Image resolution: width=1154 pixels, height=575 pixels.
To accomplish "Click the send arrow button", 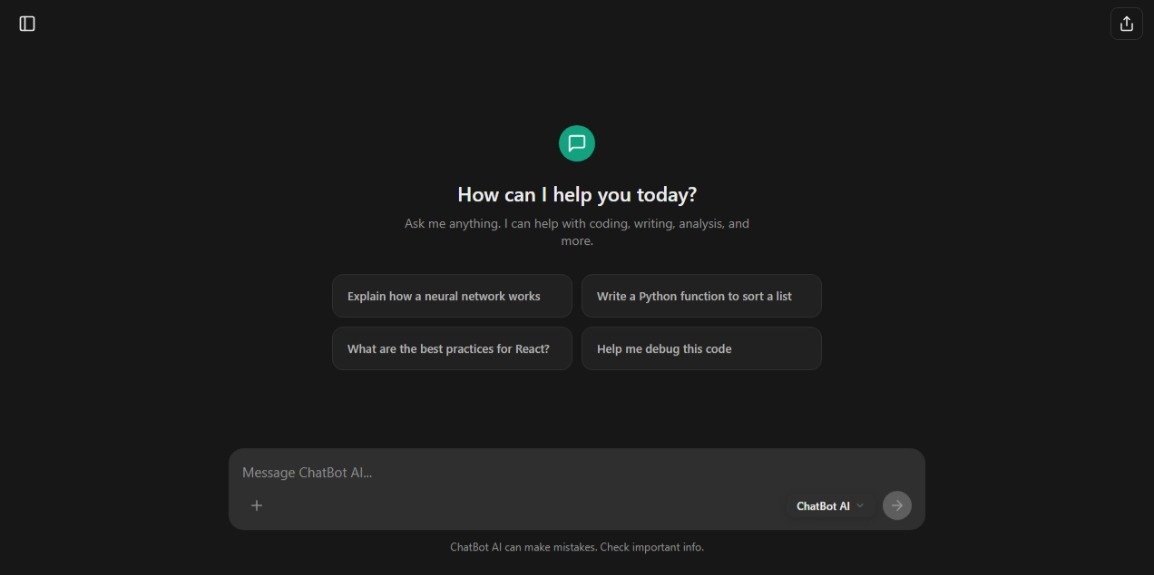I will pos(896,505).
